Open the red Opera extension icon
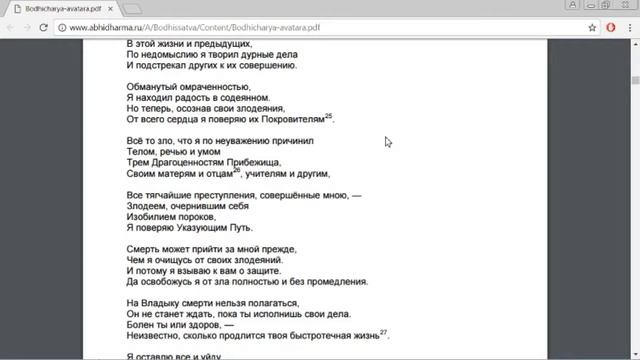 (611, 28)
